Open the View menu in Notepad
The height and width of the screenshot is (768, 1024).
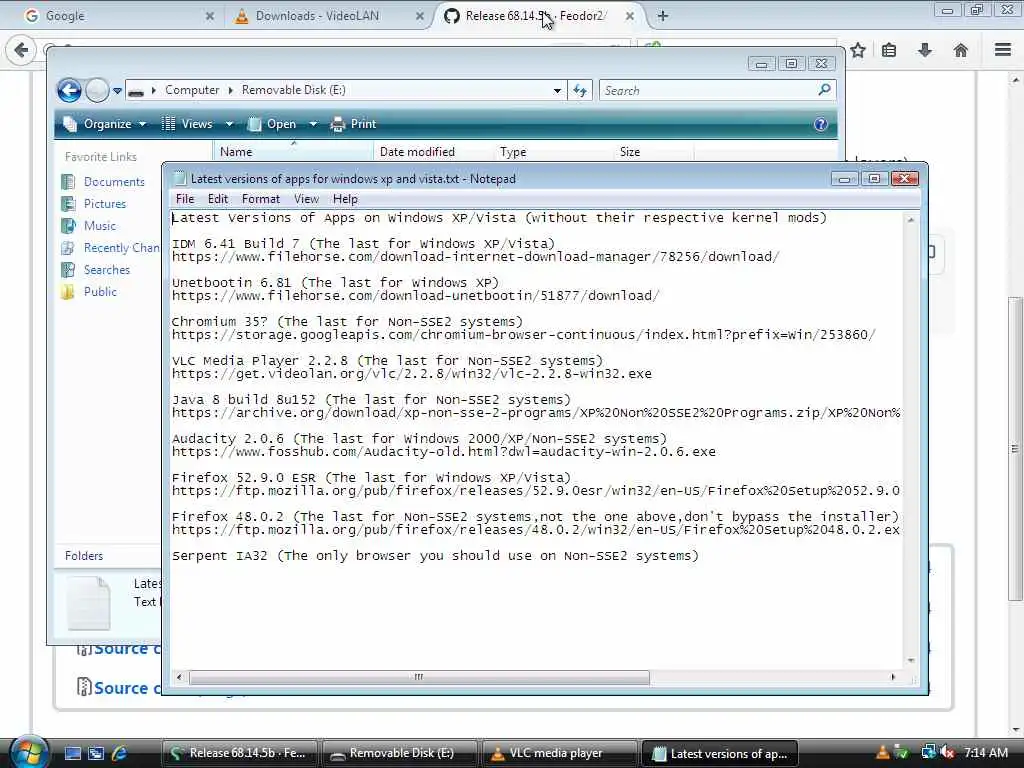pyautogui.click(x=306, y=199)
